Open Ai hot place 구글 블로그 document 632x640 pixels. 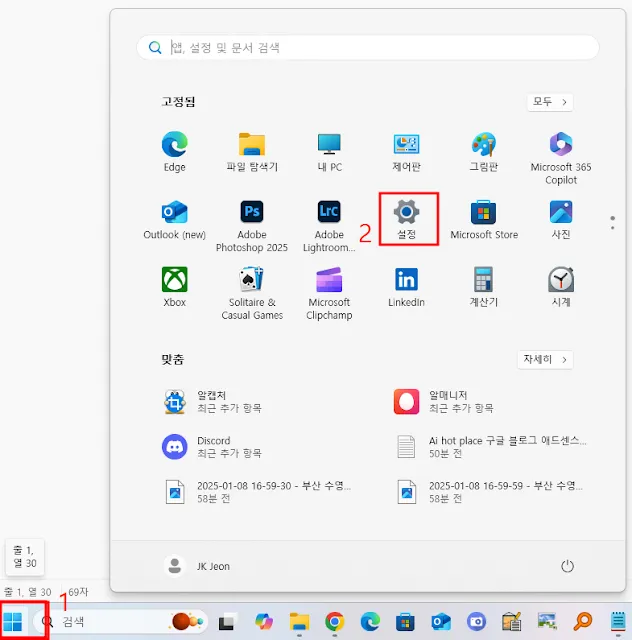[490, 447]
